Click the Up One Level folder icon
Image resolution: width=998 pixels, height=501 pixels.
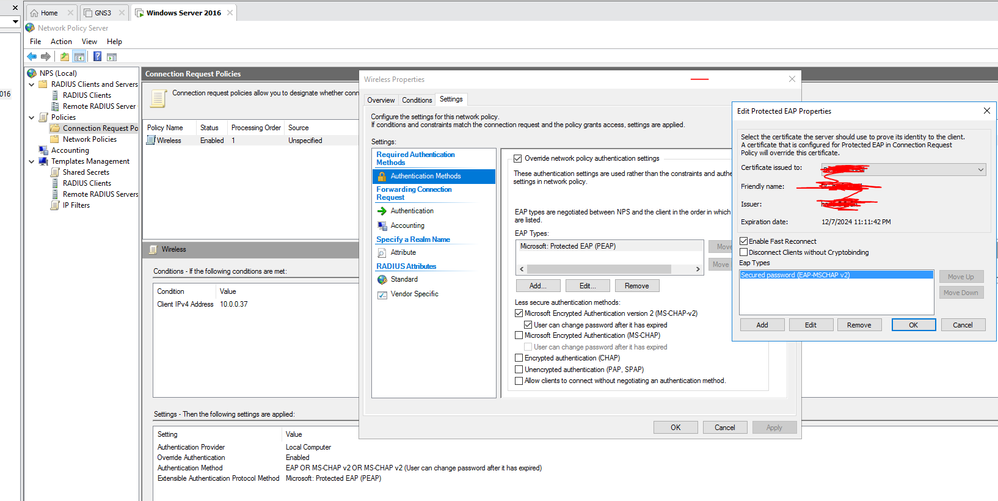(x=64, y=57)
